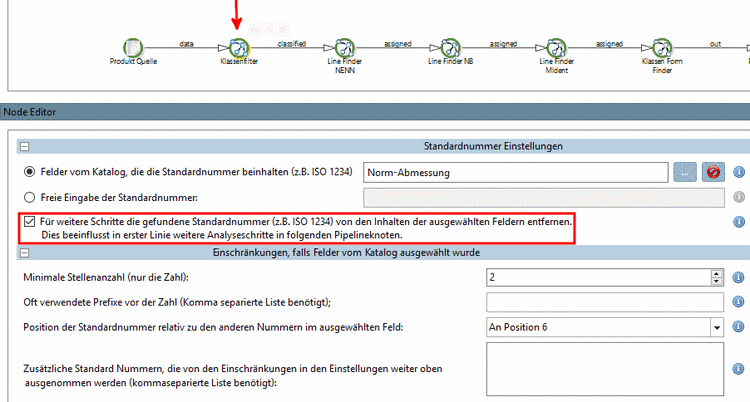Collapse Standardnummer Einstellungen section

(x=24, y=146)
